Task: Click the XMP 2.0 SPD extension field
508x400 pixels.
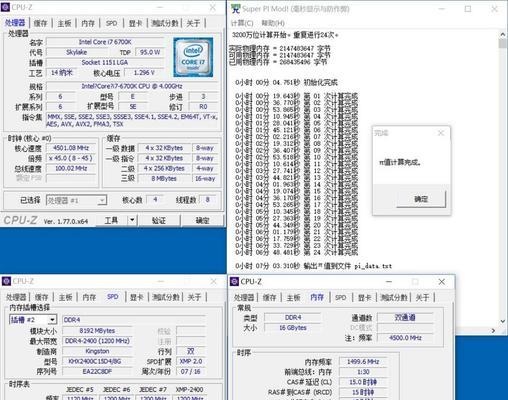Action: [191, 361]
